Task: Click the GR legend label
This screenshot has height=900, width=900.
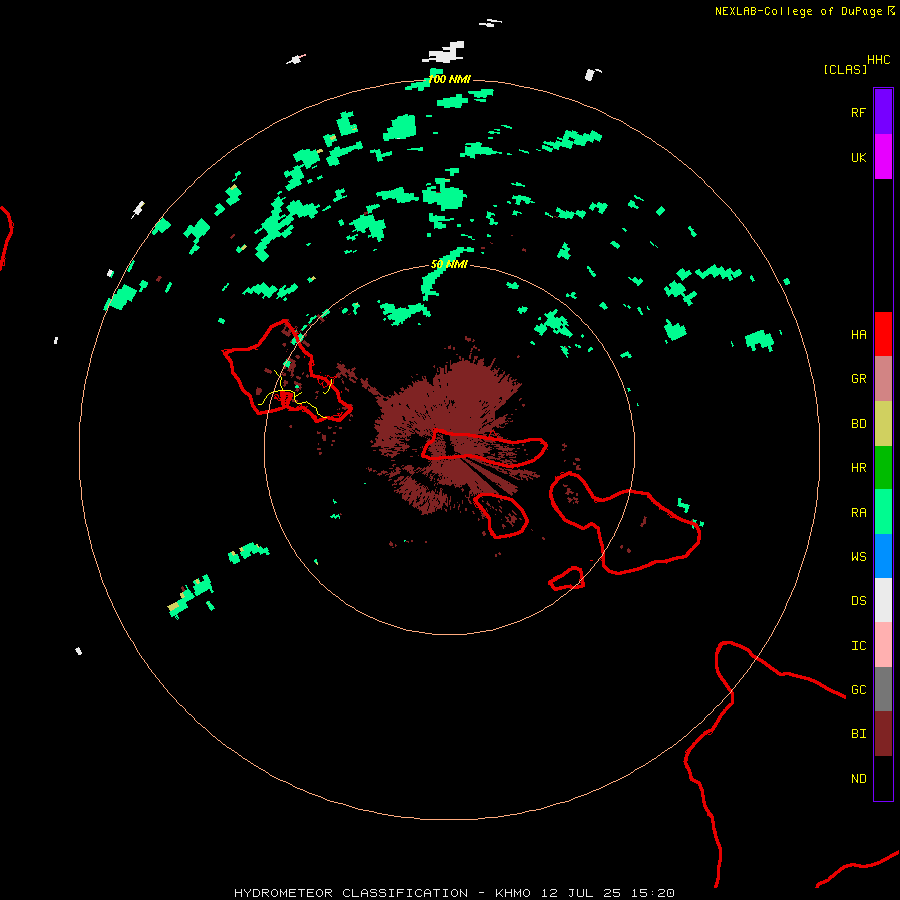Action: 858,379
